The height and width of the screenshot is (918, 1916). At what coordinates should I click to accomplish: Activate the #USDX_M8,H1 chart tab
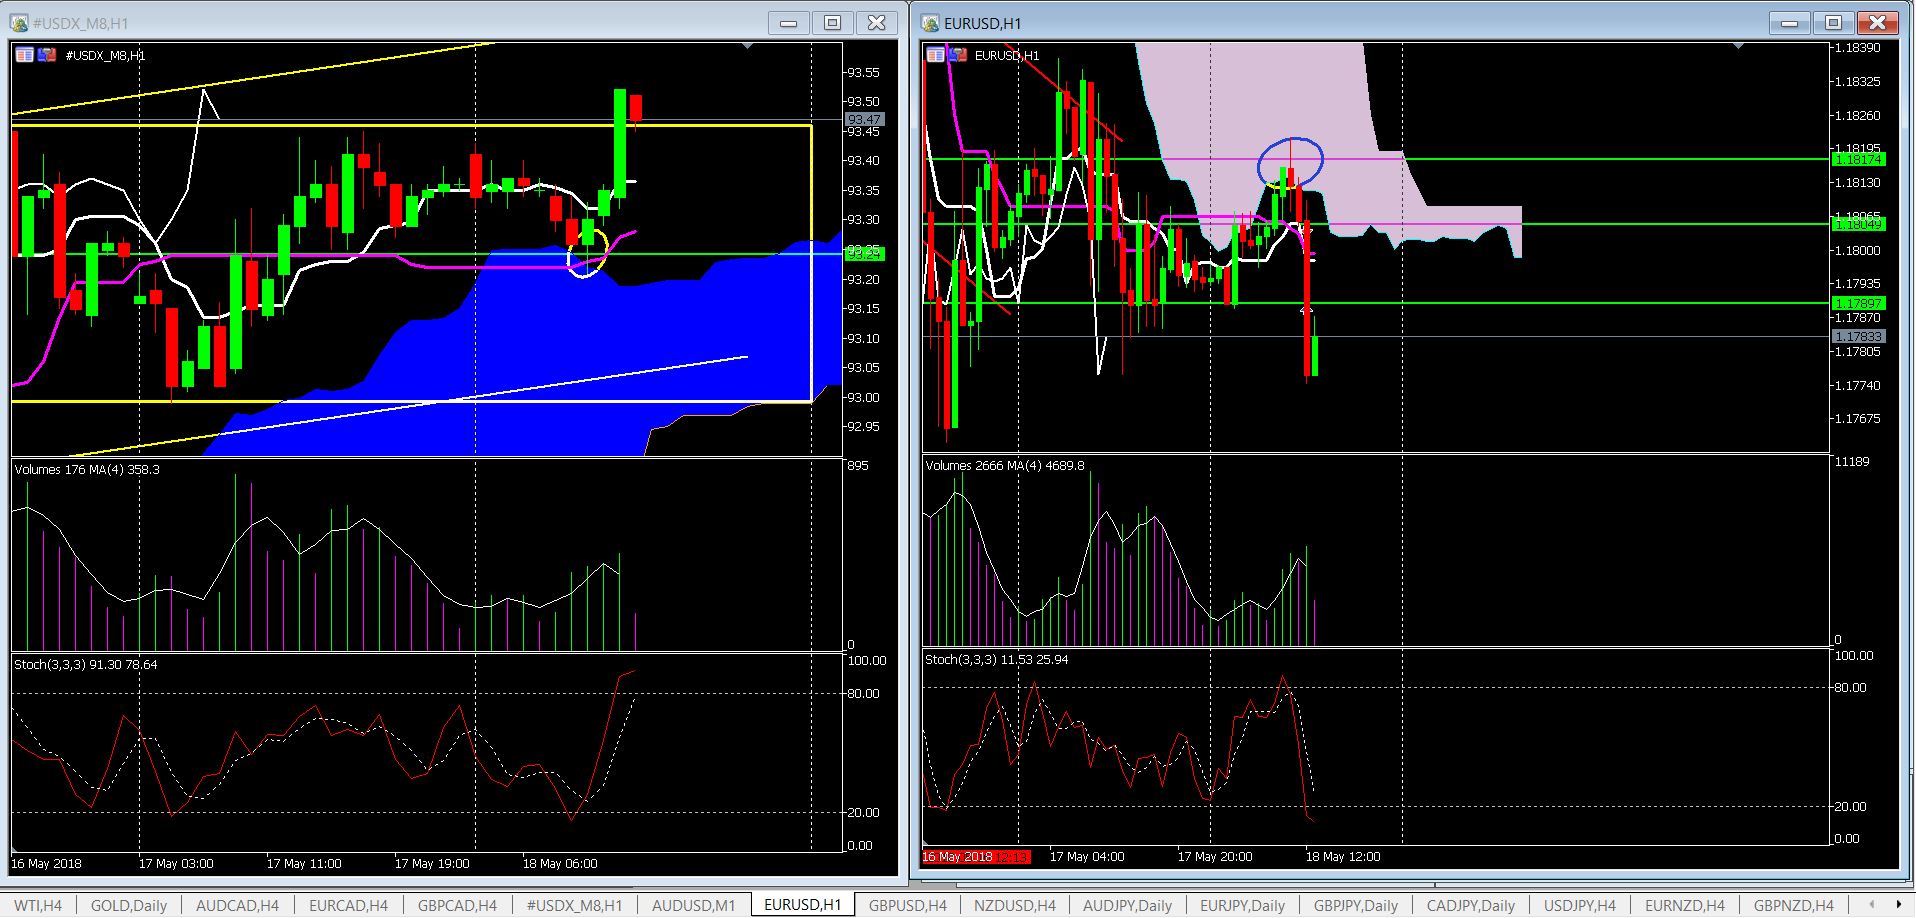(x=574, y=905)
